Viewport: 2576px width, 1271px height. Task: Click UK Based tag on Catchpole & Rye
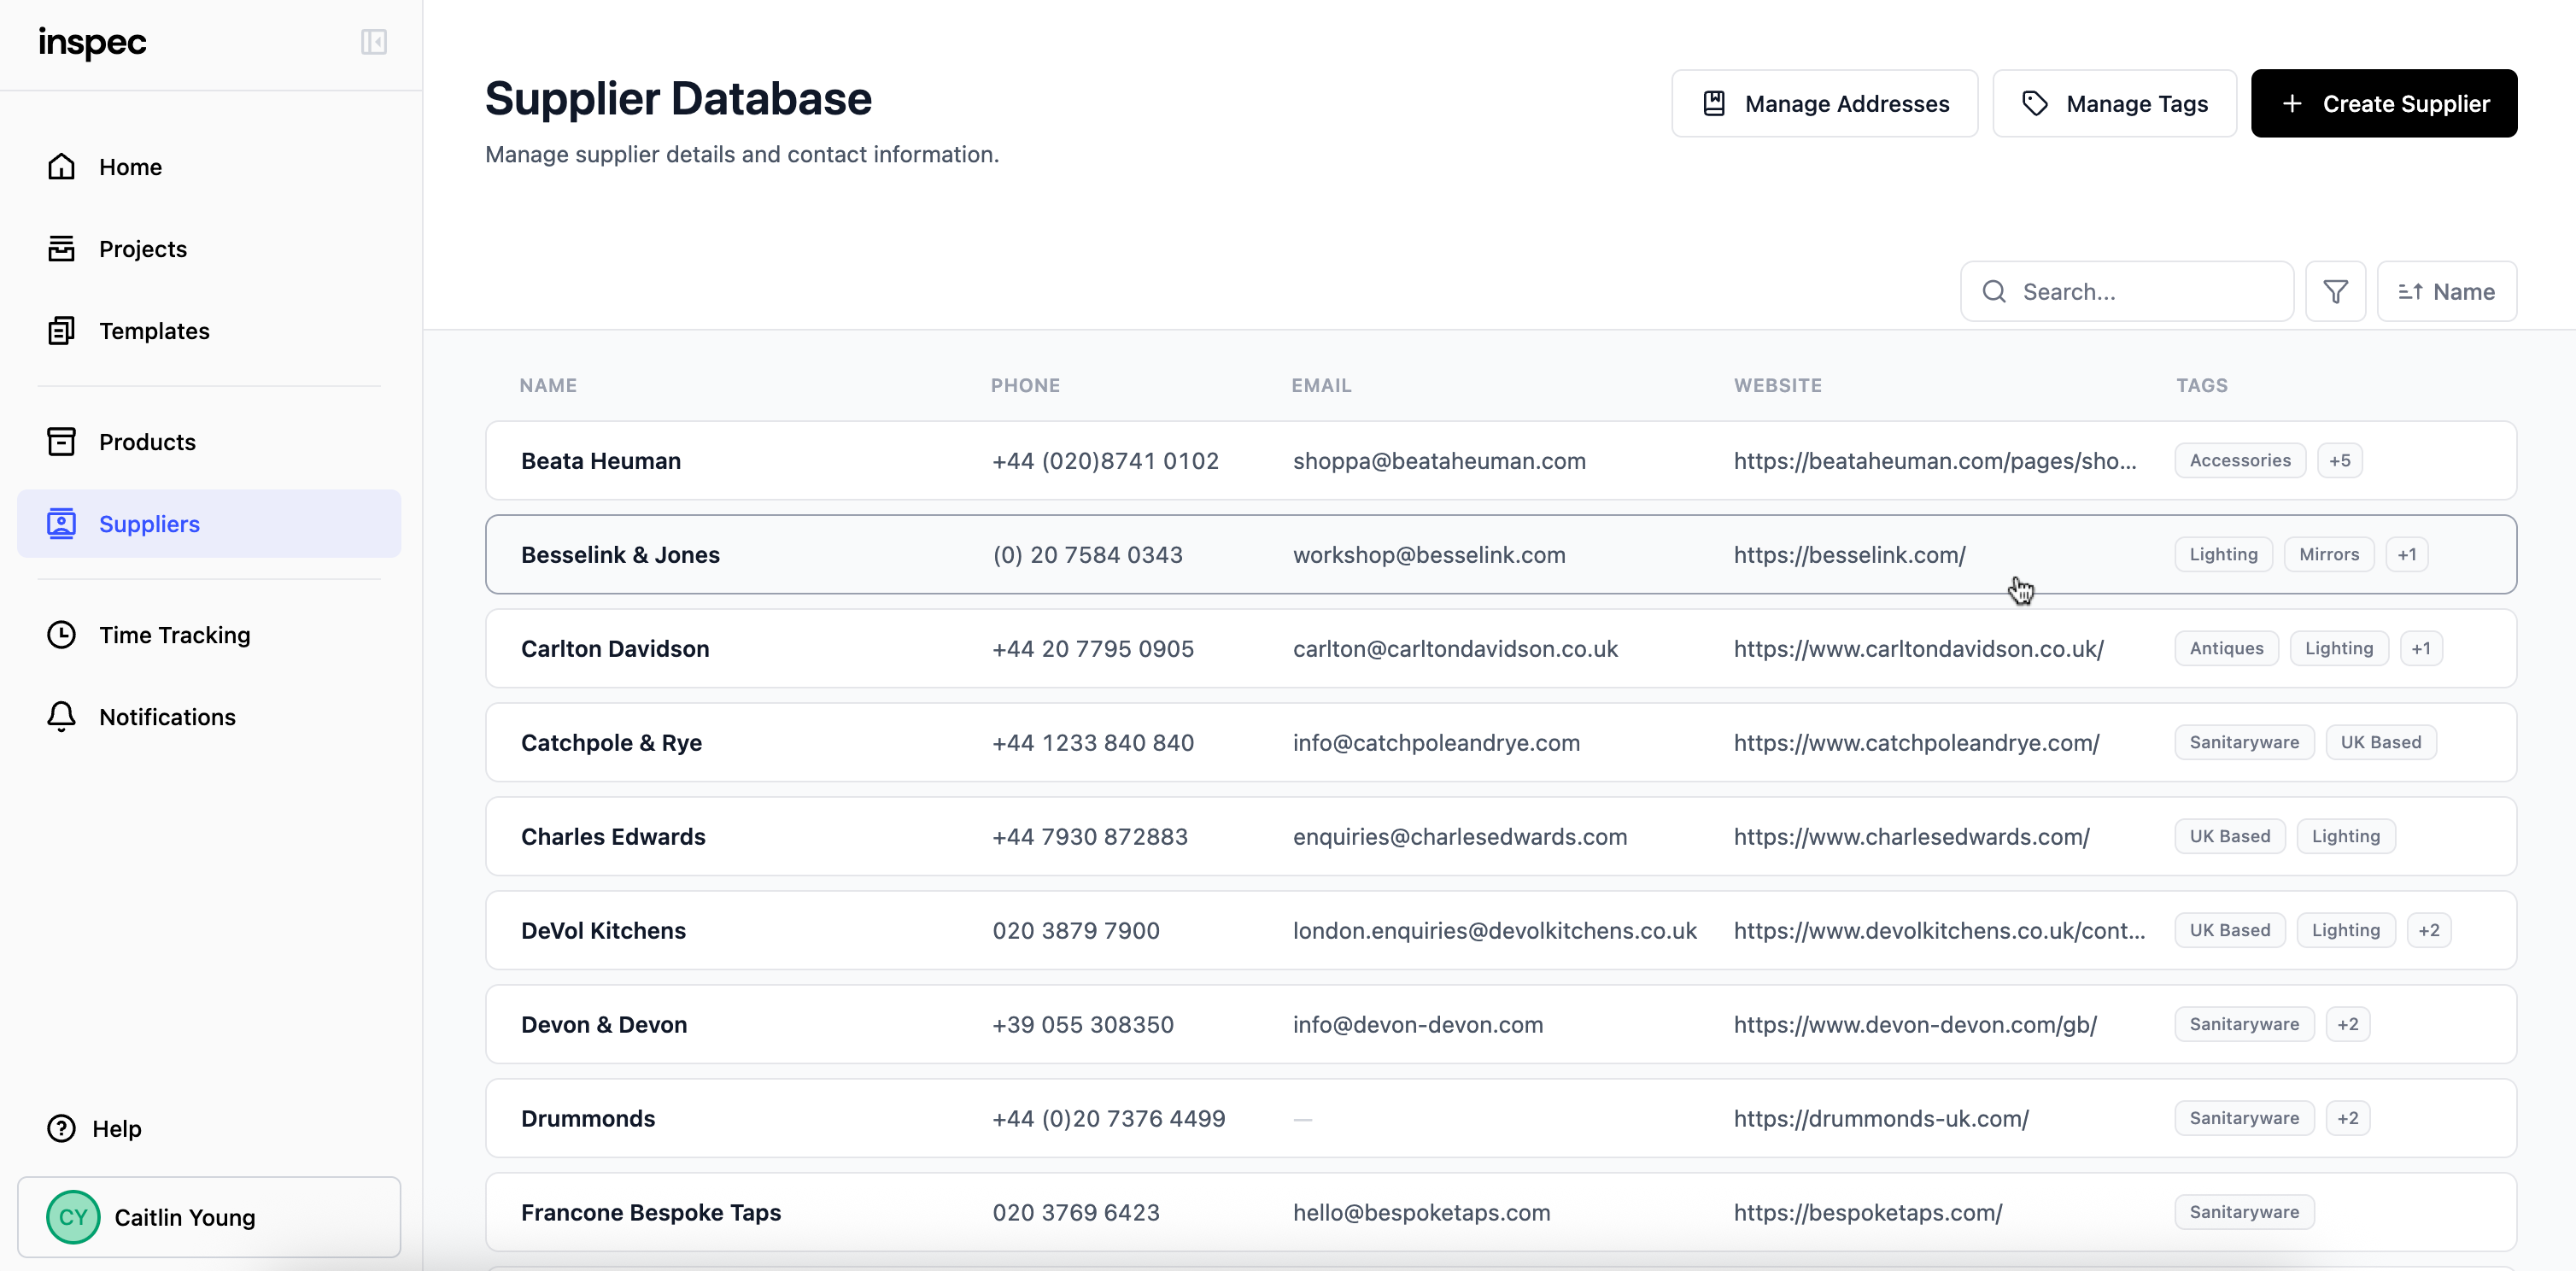point(2381,742)
